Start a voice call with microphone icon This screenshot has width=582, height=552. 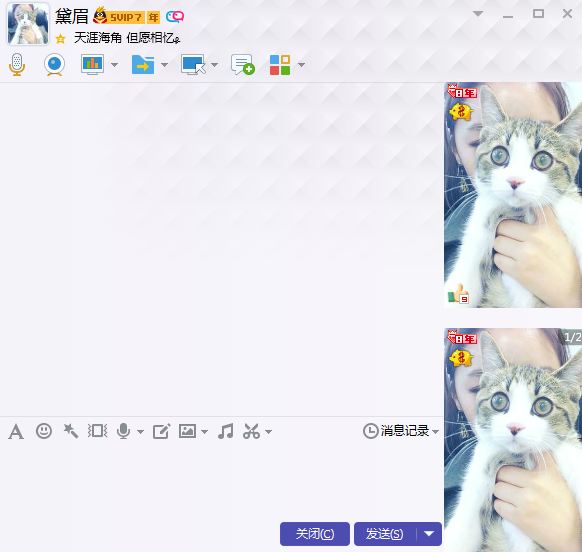click(x=17, y=65)
